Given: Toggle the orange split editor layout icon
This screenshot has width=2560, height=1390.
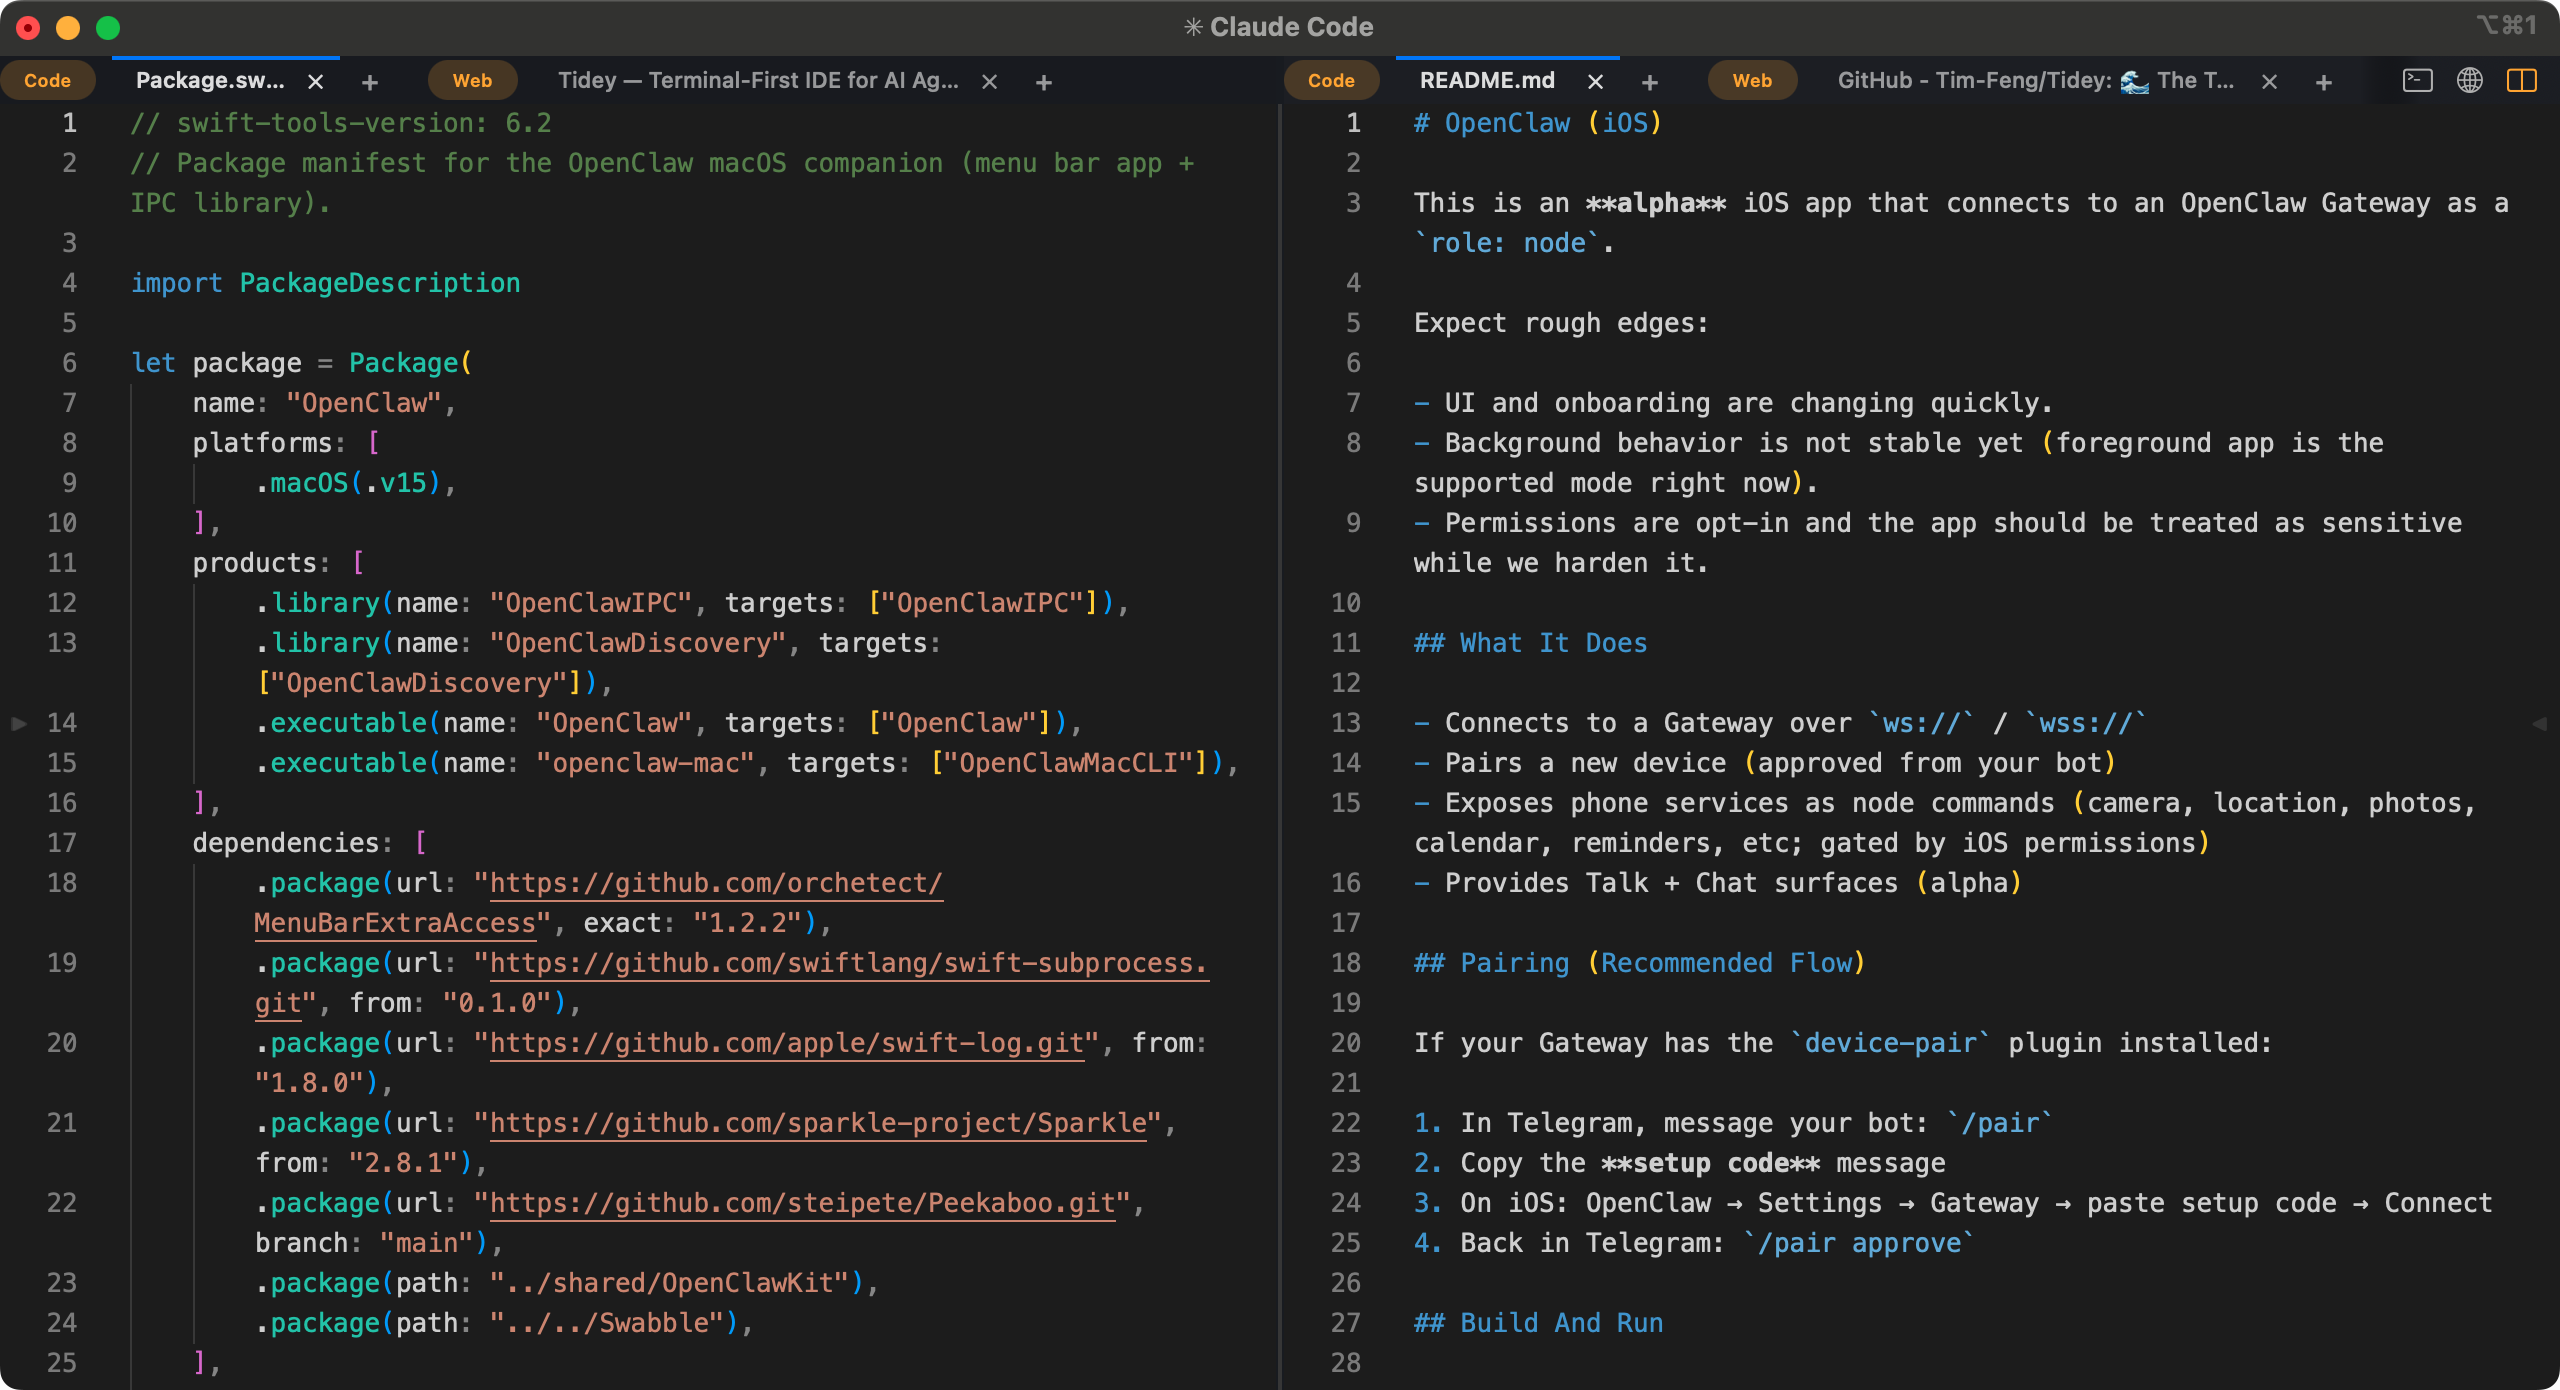Looking at the screenshot, I should [2523, 80].
